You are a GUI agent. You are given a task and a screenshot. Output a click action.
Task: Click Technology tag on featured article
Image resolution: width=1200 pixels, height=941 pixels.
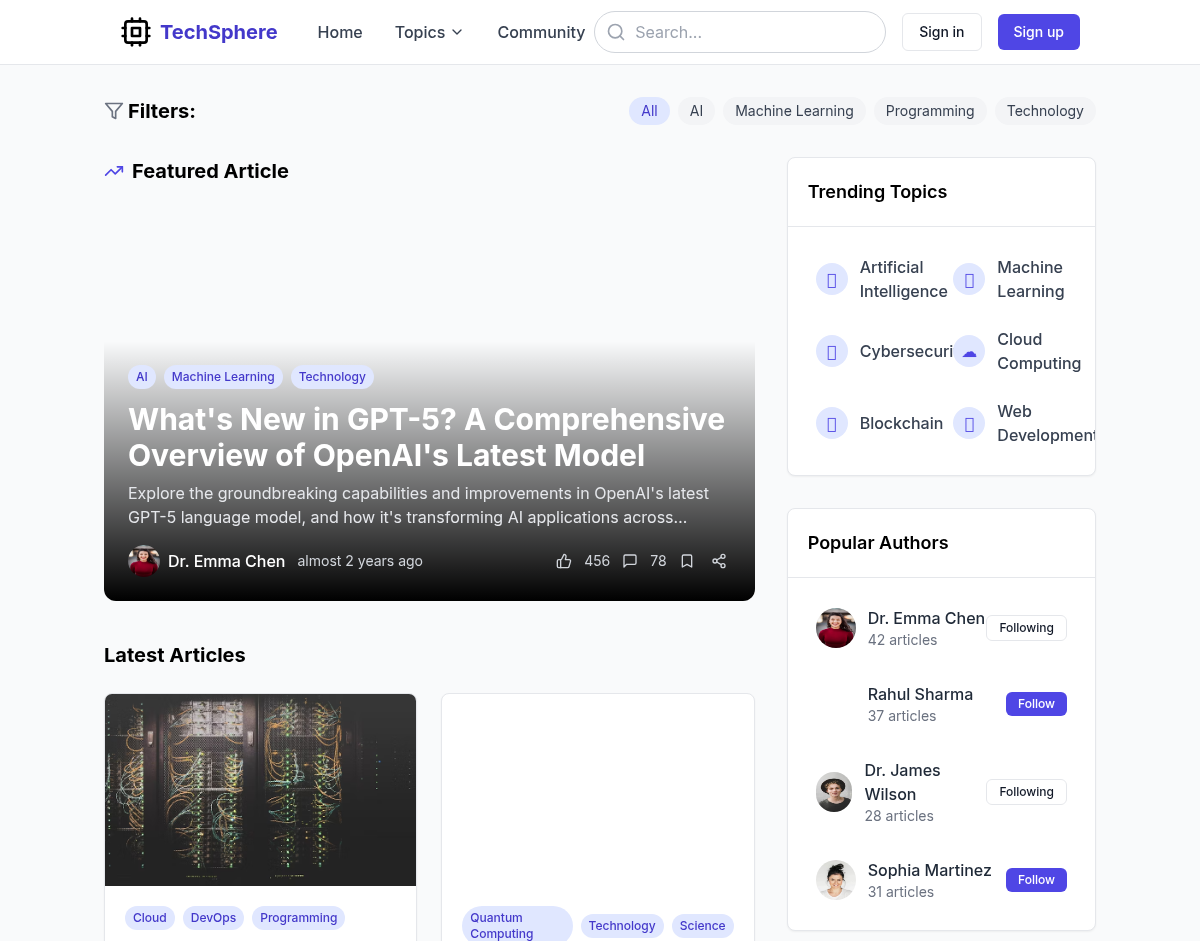[x=332, y=377]
